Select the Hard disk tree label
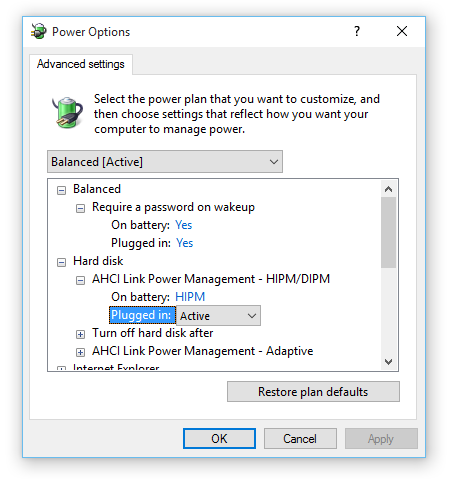The image size is (457, 479). (x=98, y=261)
